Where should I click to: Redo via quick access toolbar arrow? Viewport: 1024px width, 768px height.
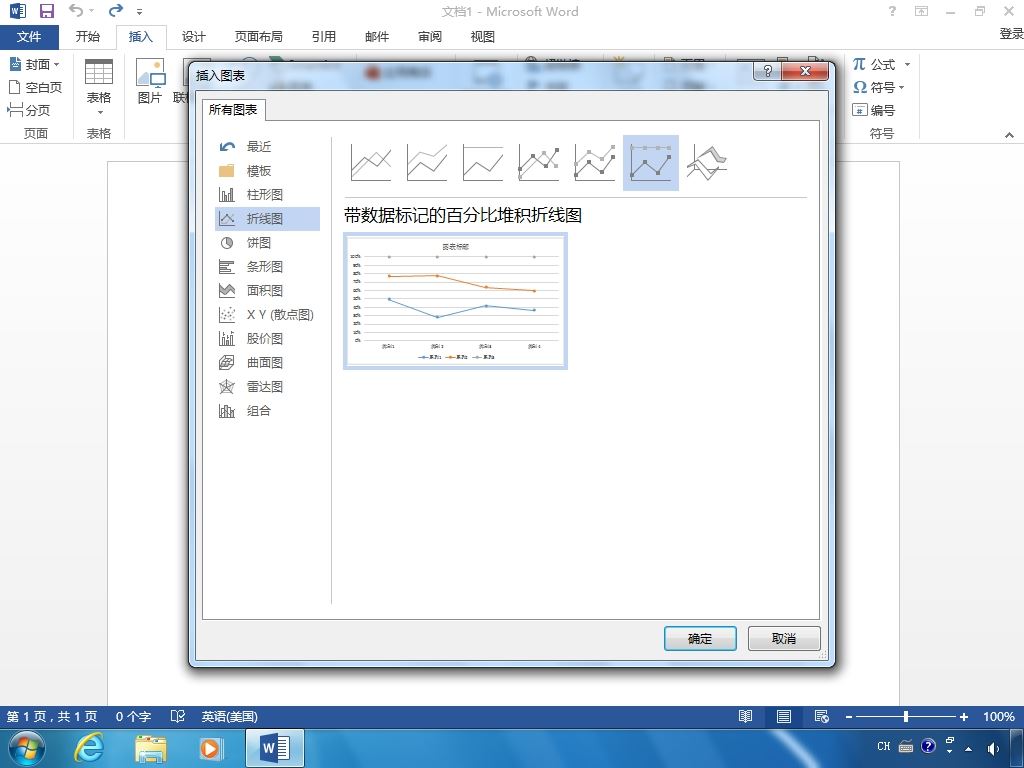click(x=116, y=11)
